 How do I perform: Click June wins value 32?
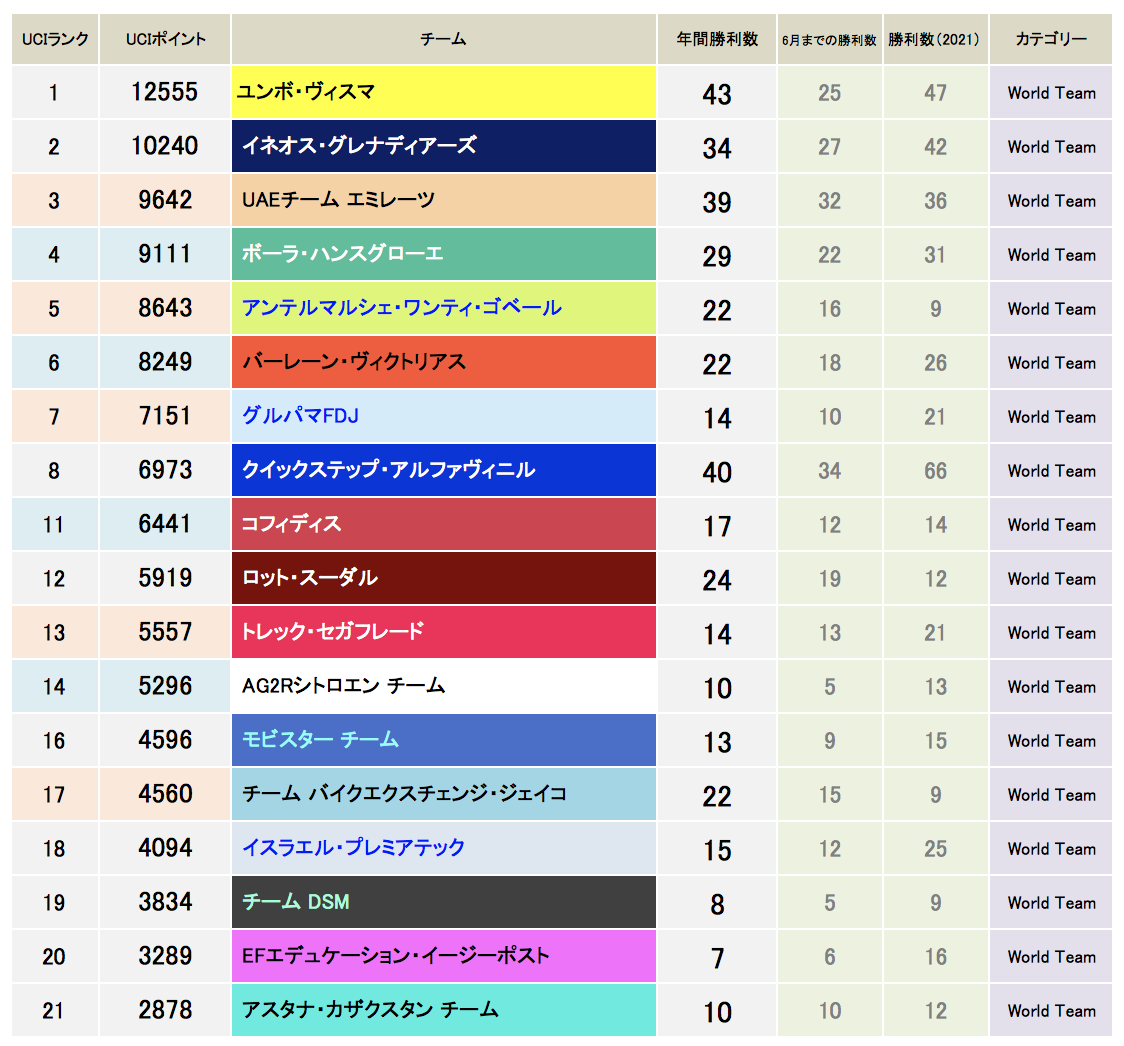click(829, 201)
